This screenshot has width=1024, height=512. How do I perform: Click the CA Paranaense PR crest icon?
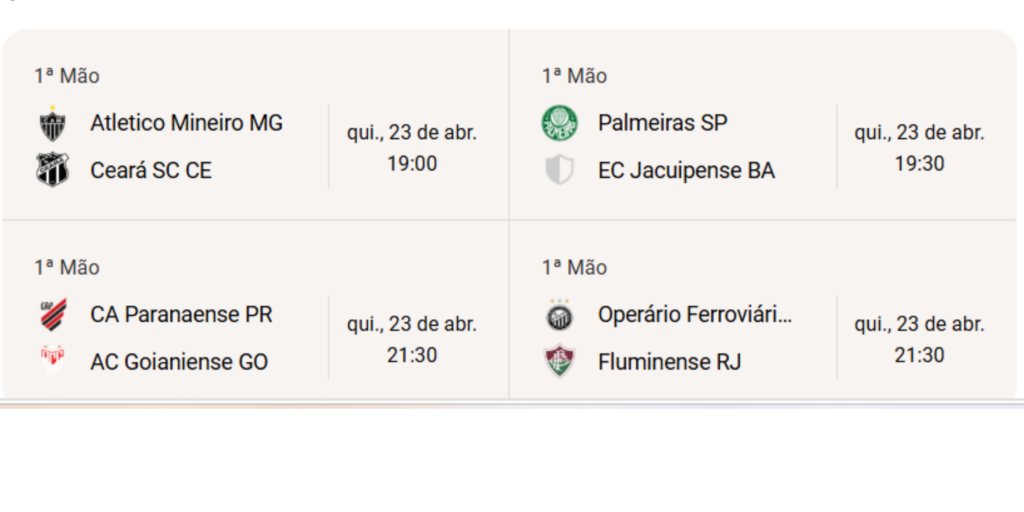click(x=52, y=314)
